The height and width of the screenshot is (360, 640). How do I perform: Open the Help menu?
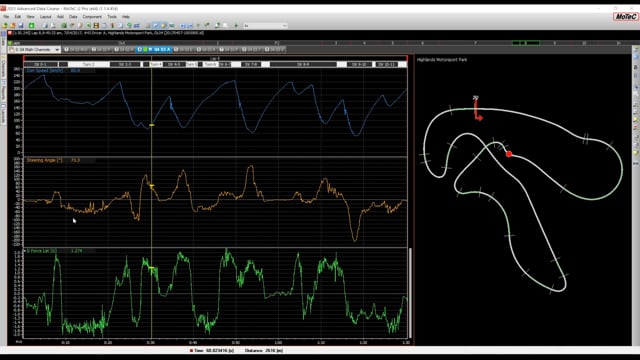(126, 17)
